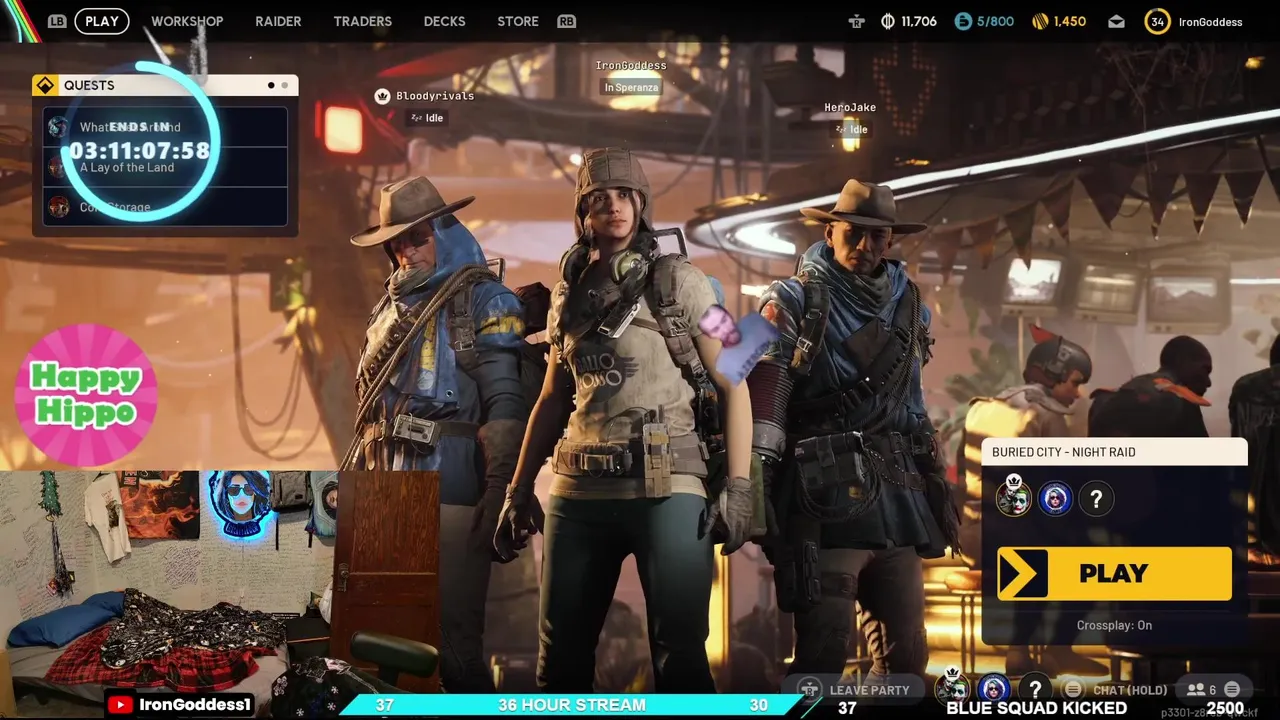This screenshot has height=720, width=1280.
Task: Click the Happy Hippo overlay badge
Action: coord(86,394)
